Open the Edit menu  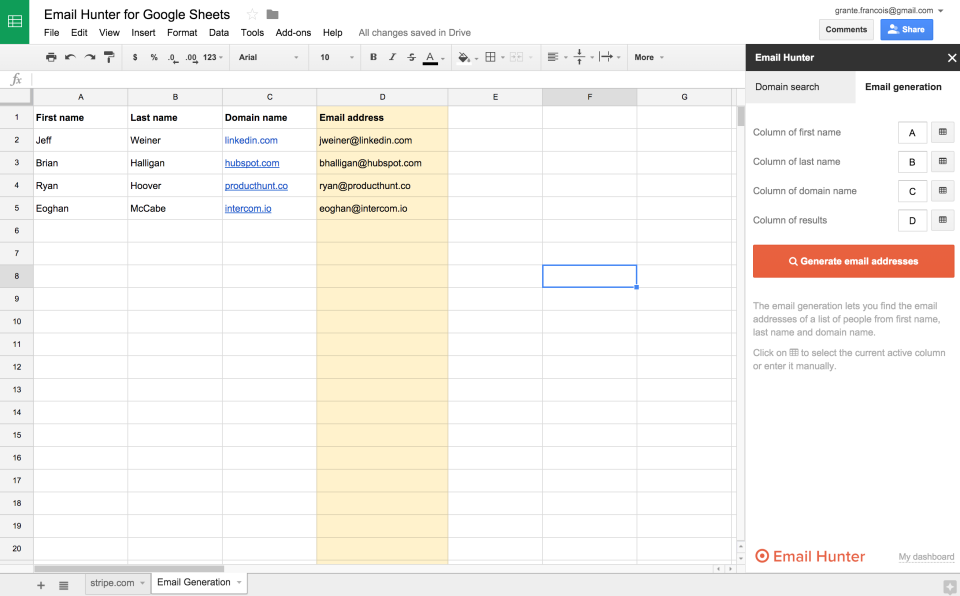(79, 32)
